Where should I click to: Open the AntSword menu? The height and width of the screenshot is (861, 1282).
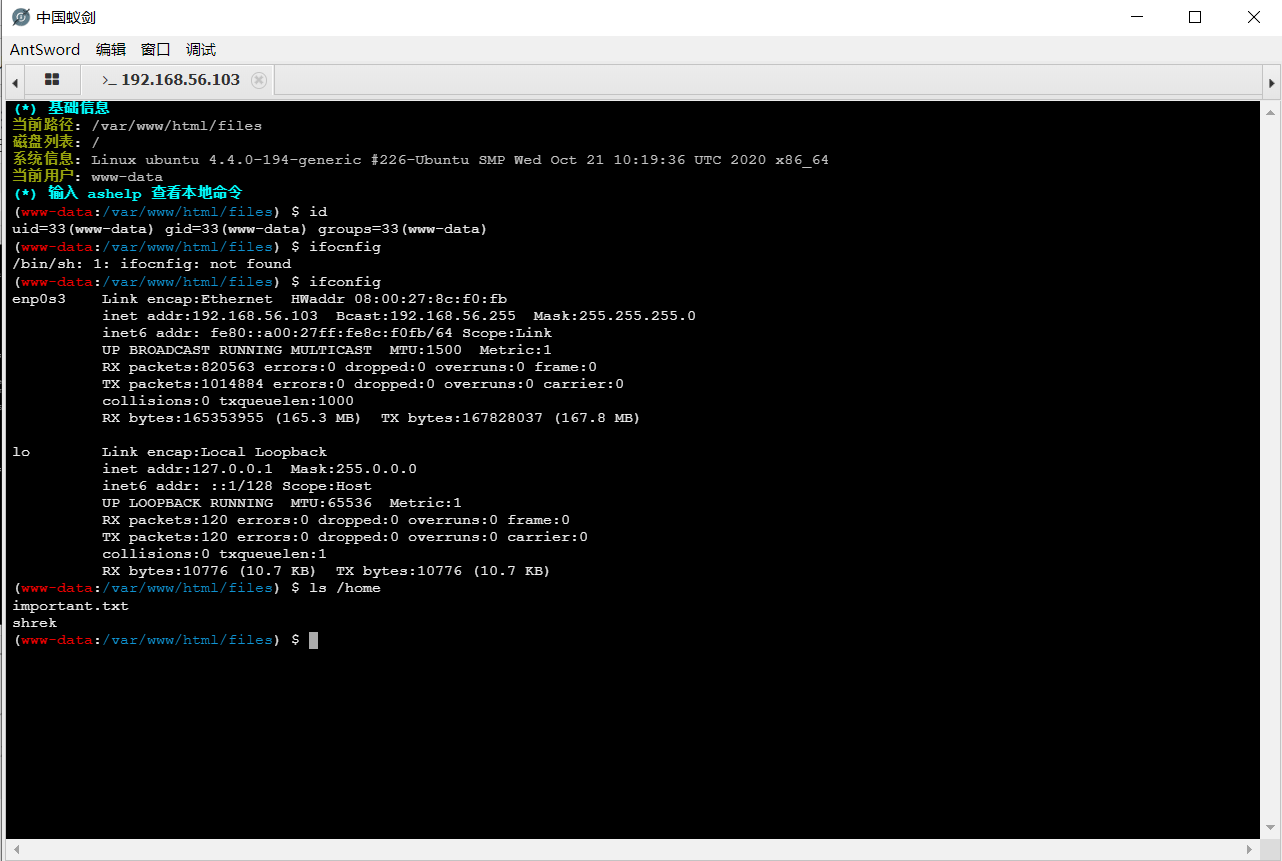[x=44, y=49]
